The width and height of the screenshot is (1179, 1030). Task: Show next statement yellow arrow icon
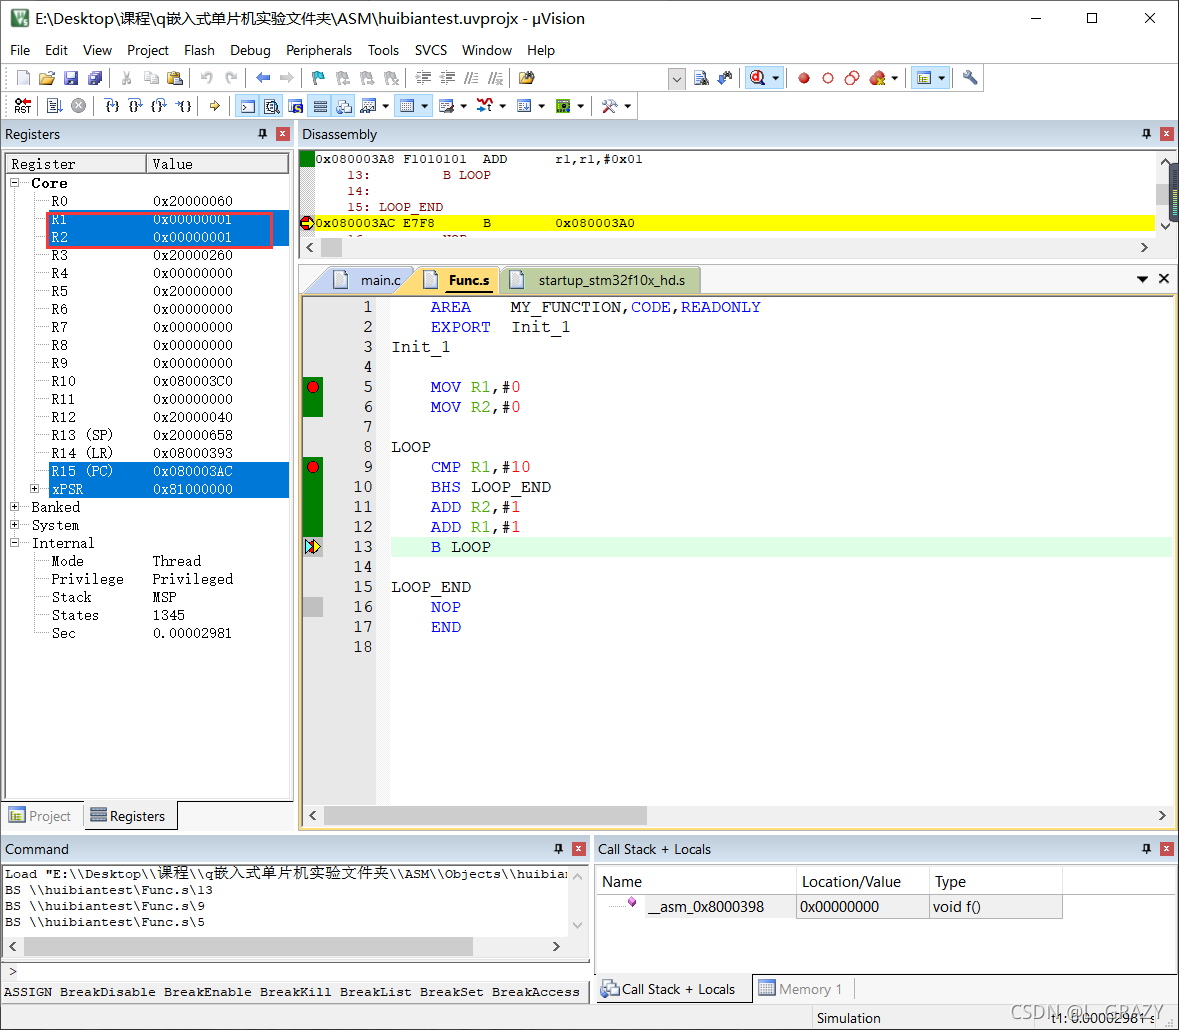pos(214,106)
